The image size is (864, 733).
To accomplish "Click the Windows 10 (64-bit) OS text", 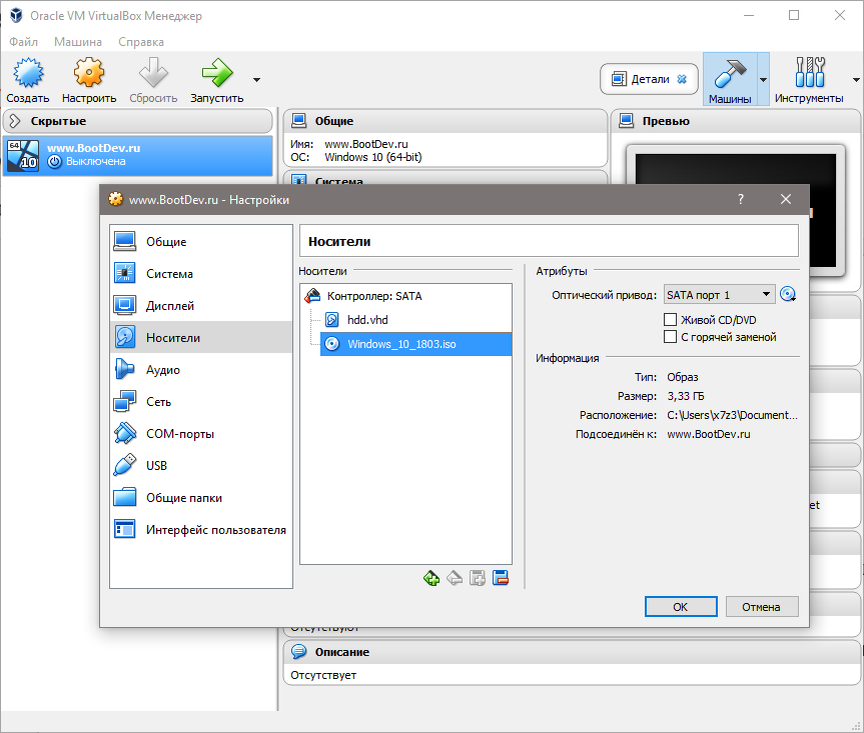I will pyautogui.click(x=373, y=157).
